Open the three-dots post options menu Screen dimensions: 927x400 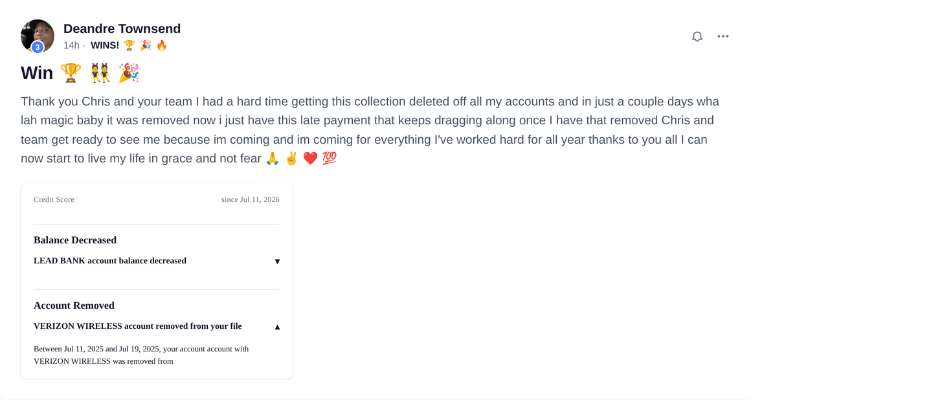click(x=723, y=37)
